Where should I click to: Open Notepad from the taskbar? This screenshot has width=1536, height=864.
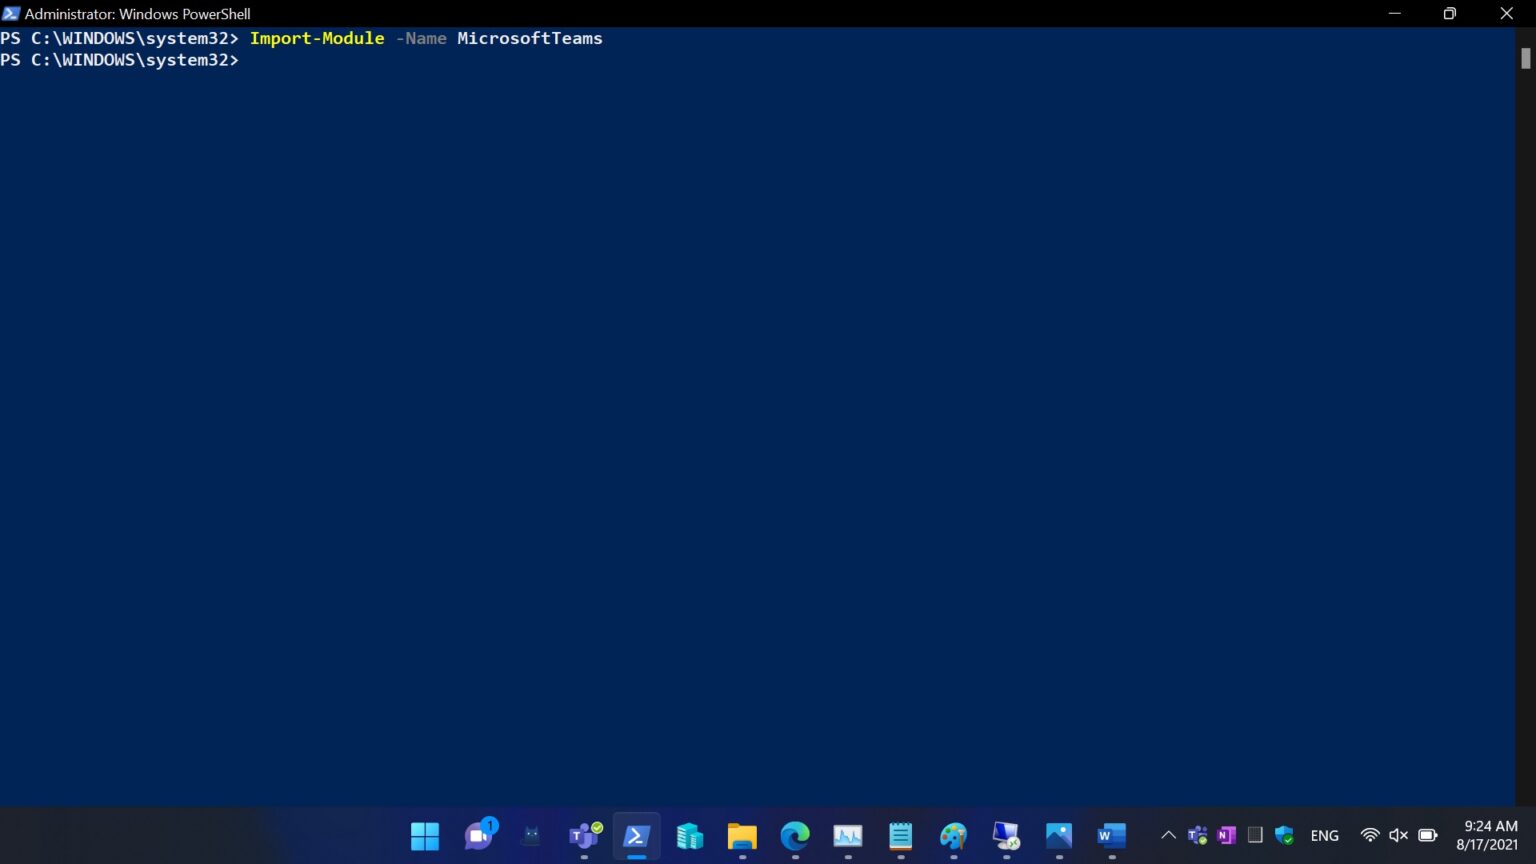900,836
